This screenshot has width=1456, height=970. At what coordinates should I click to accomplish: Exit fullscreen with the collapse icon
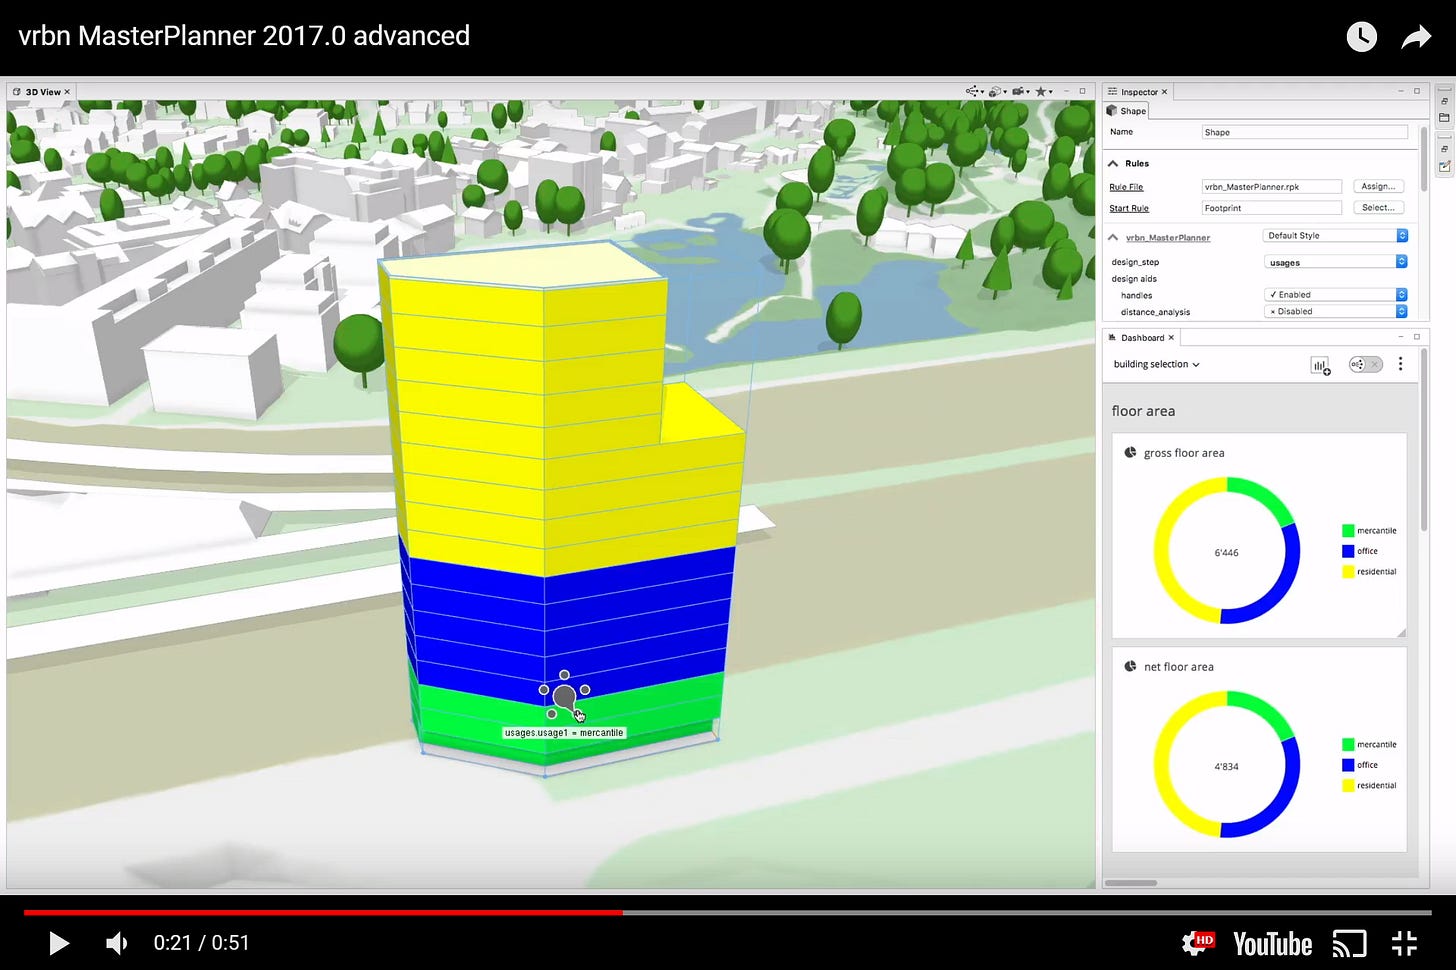(x=1405, y=943)
